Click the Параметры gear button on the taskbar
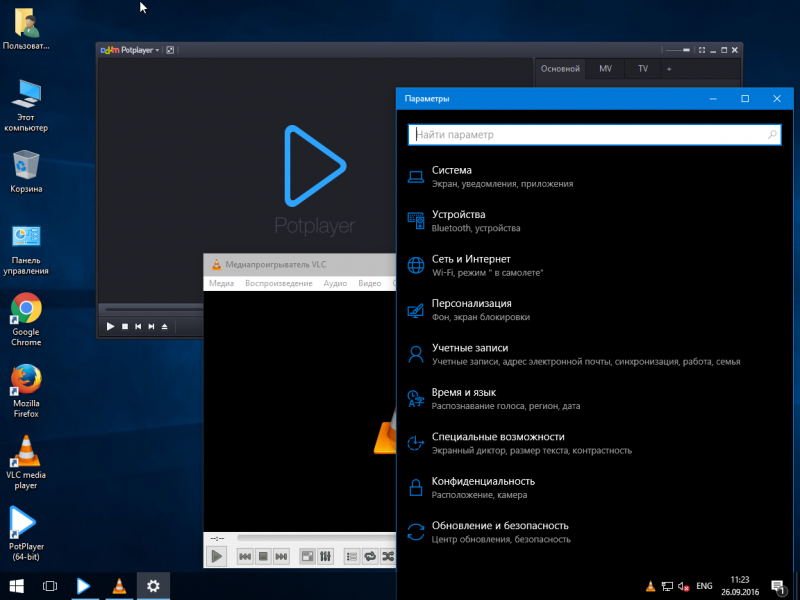800x600 pixels. pyautogui.click(x=153, y=586)
